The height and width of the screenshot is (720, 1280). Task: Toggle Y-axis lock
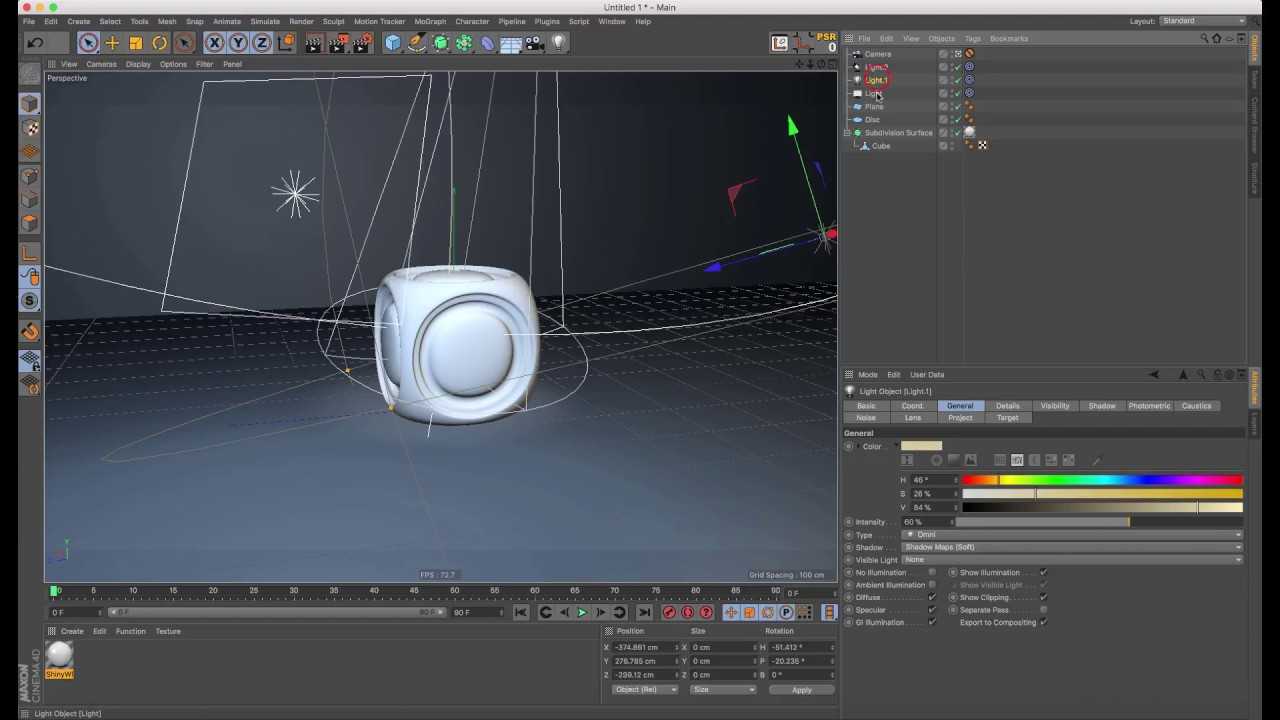238,43
